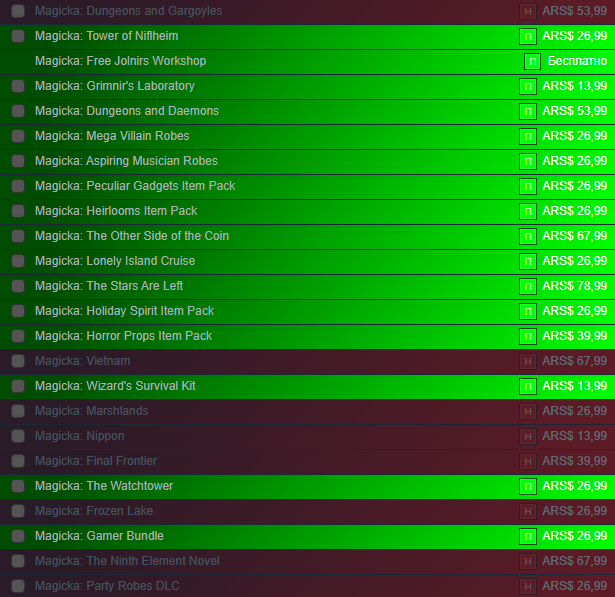Click H status icon for Magicka: Nippon

[x=528, y=437]
